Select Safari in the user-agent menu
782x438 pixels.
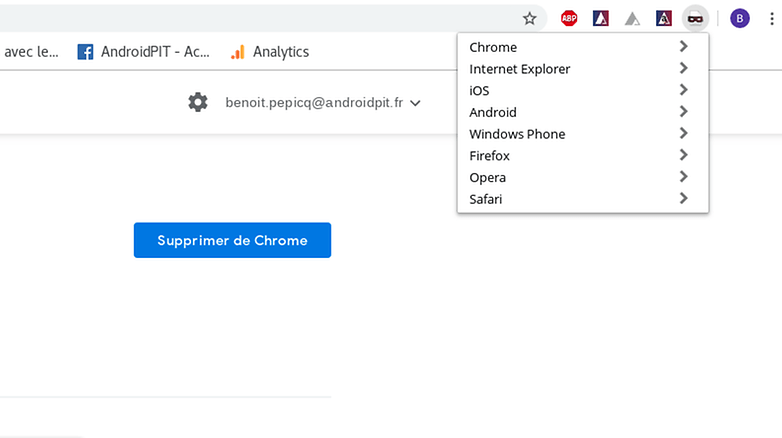tap(583, 199)
